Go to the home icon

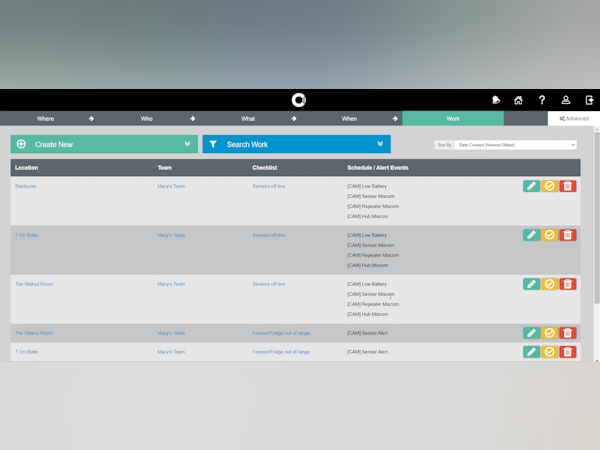point(518,100)
